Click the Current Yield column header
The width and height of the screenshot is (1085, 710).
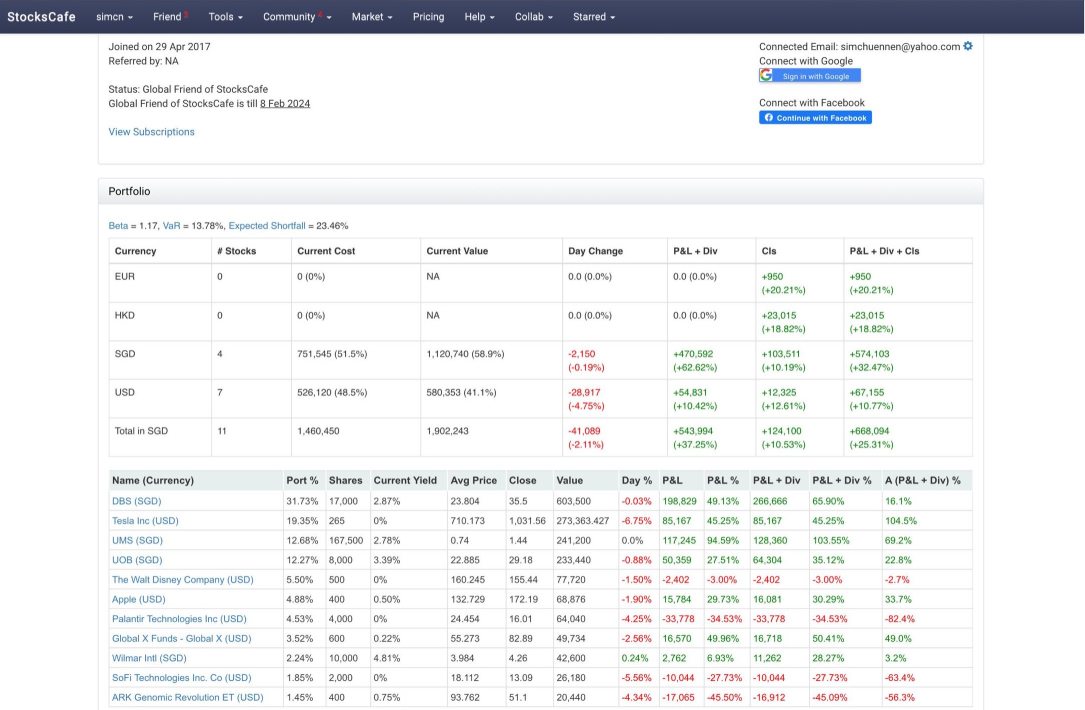click(405, 480)
